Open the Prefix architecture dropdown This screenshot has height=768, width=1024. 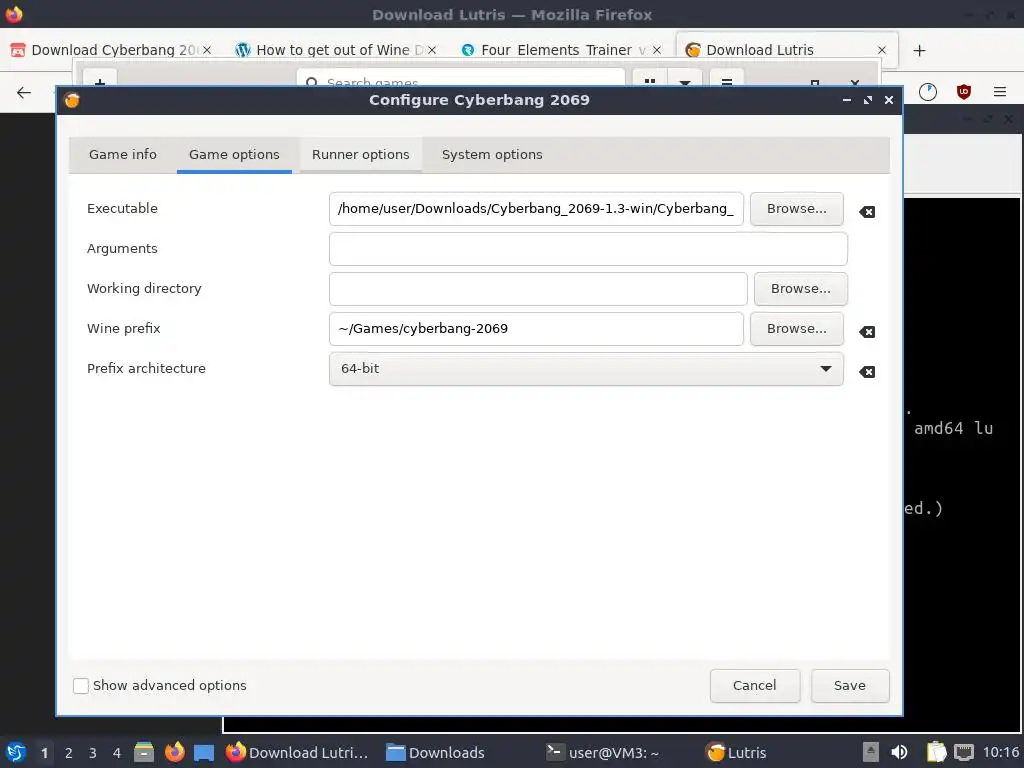click(x=586, y=369)
